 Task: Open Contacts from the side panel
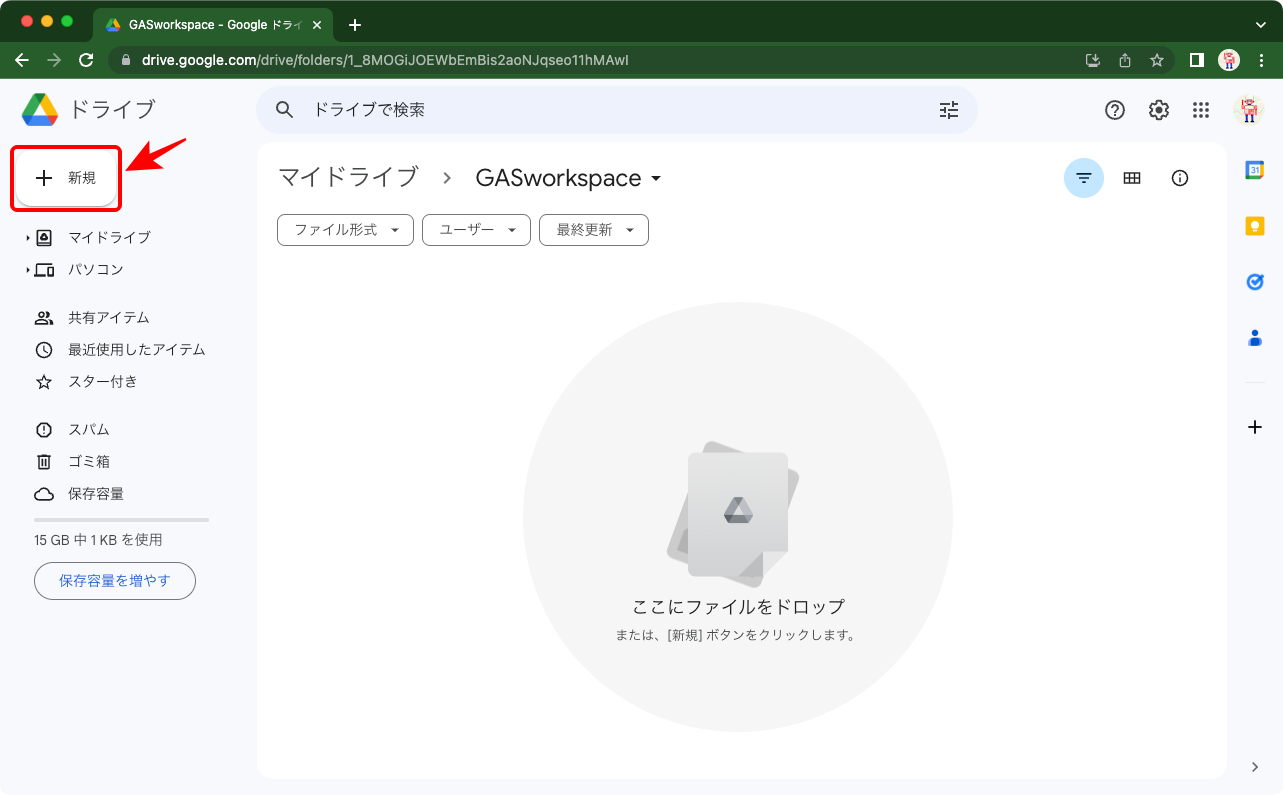click(x=1255, y=338)
